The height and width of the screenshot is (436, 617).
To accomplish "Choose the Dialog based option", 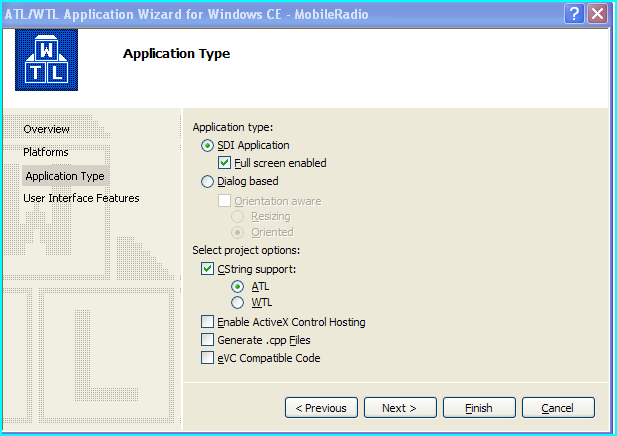I will click(x=208, y=182).
